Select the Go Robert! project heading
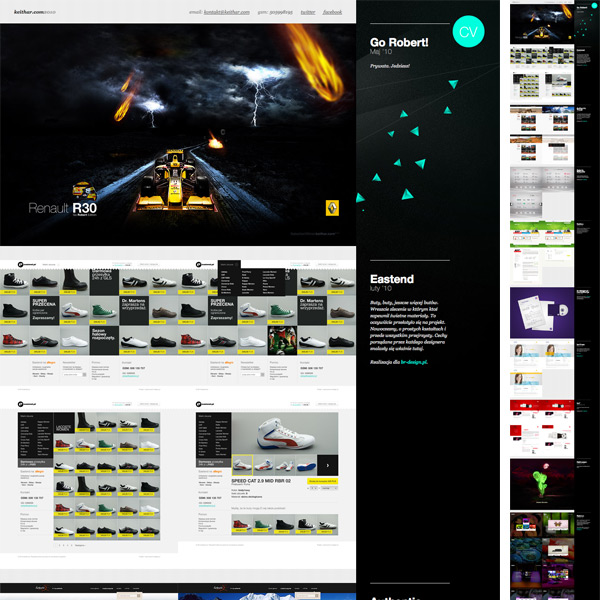Screen dimensions: 600x600 (x=399, y=42)
